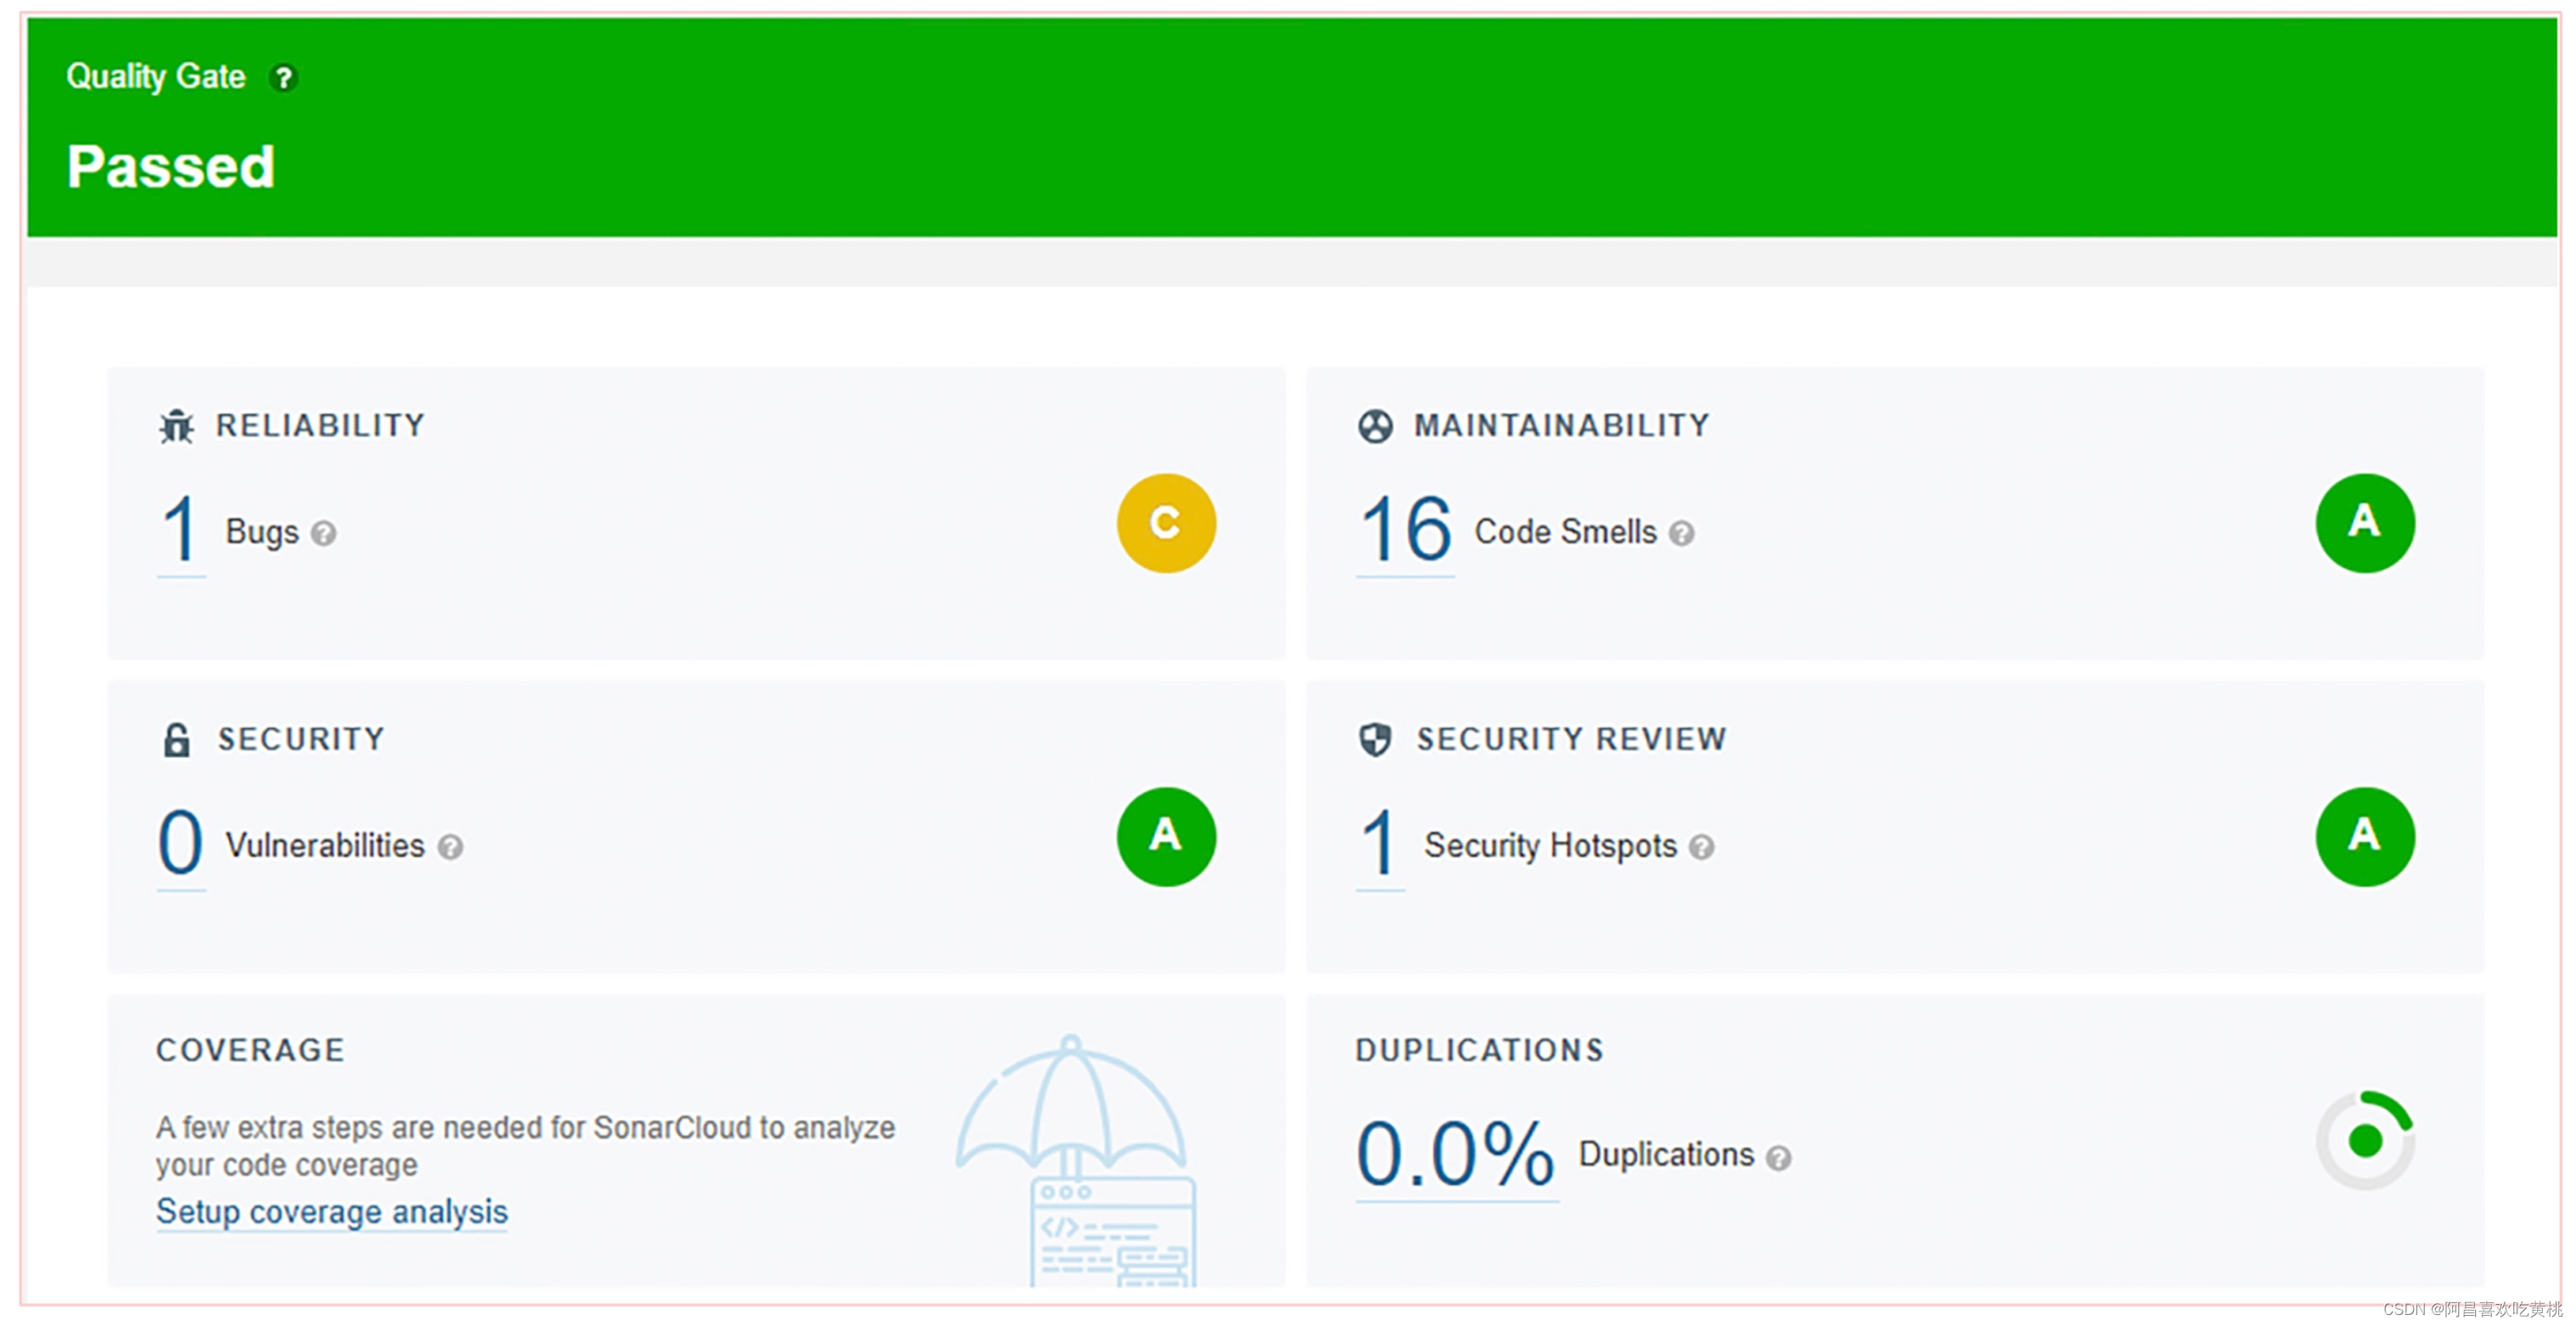This screenshot has width=2576, height=1326.
Task: Open the 0.0% Duplications link
Action: click(x=1455, y=1154)
